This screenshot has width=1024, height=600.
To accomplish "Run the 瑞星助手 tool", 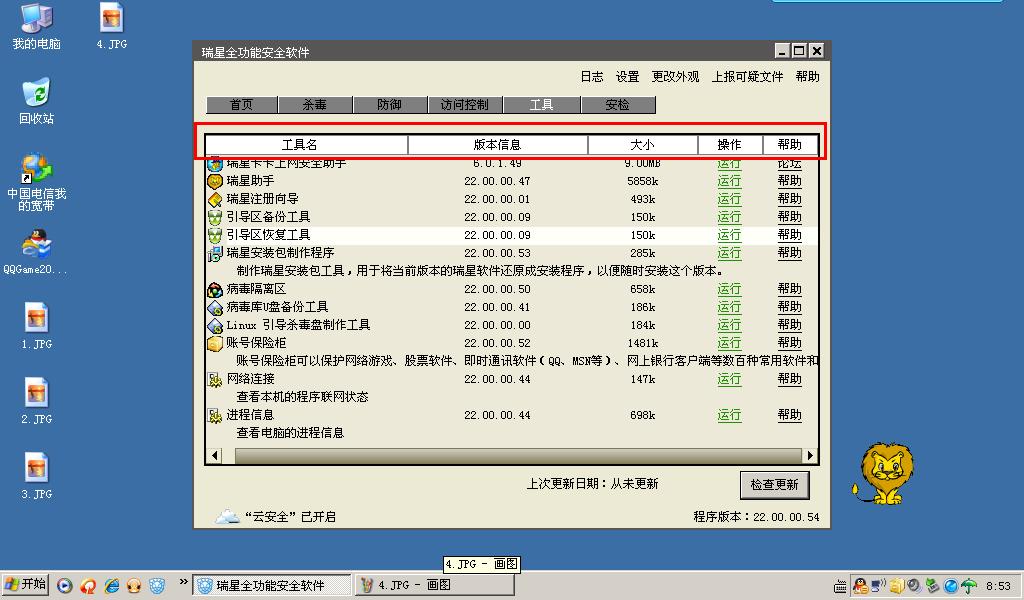I will point(729,181).
